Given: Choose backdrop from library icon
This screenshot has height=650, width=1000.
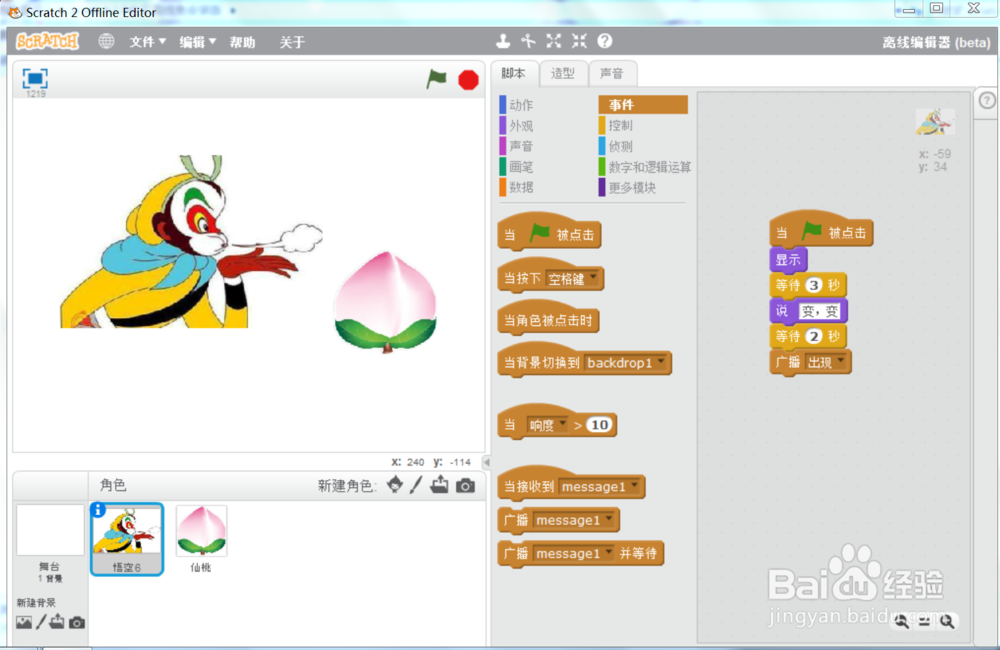Looking at the screenshot, I should [x=24, y=622].
